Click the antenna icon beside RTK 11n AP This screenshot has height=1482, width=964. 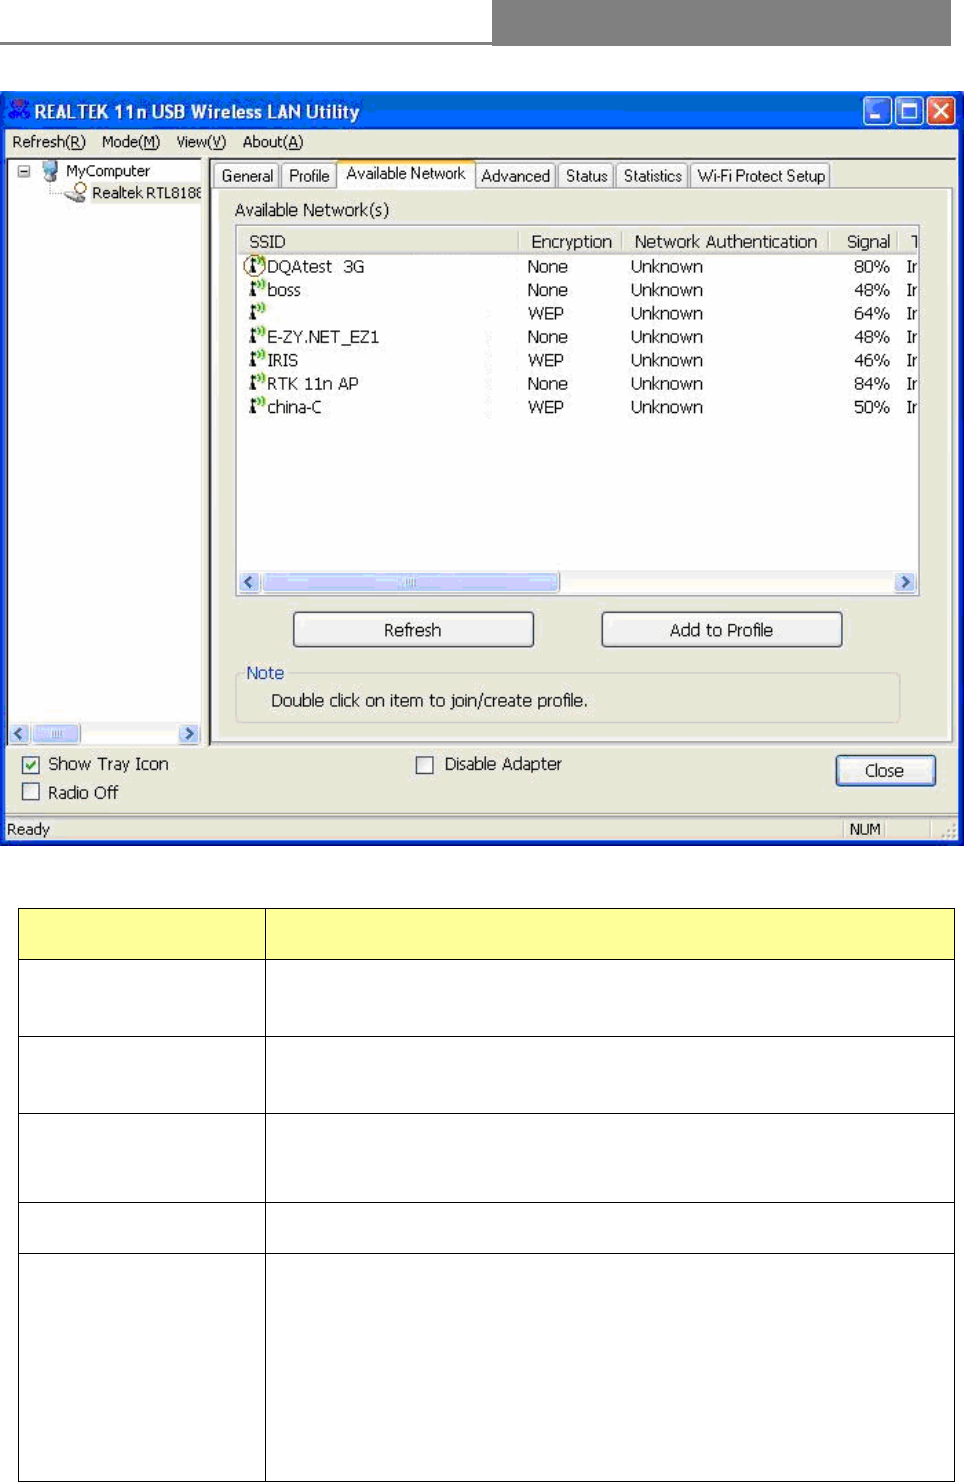click(x=256, y=382)
